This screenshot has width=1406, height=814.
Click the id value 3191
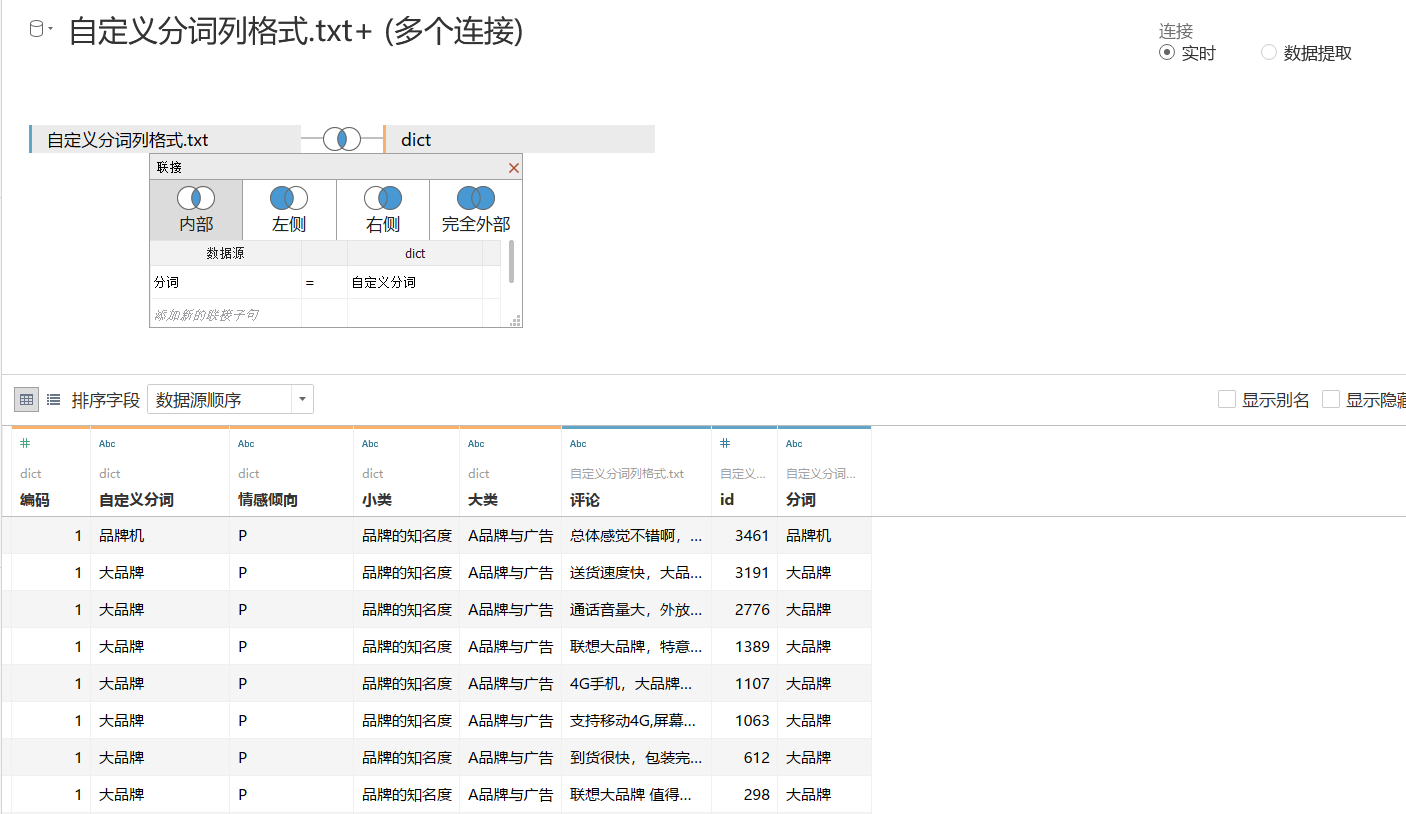point(744,573)
